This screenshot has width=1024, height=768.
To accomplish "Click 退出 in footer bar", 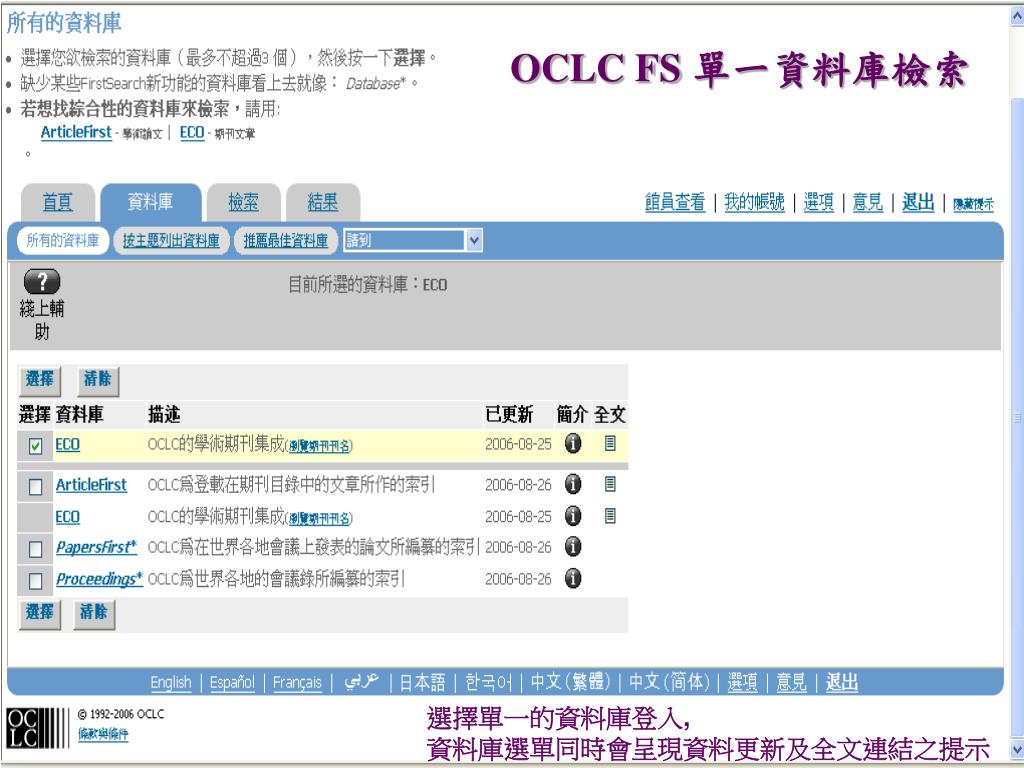I will point(842,682).
